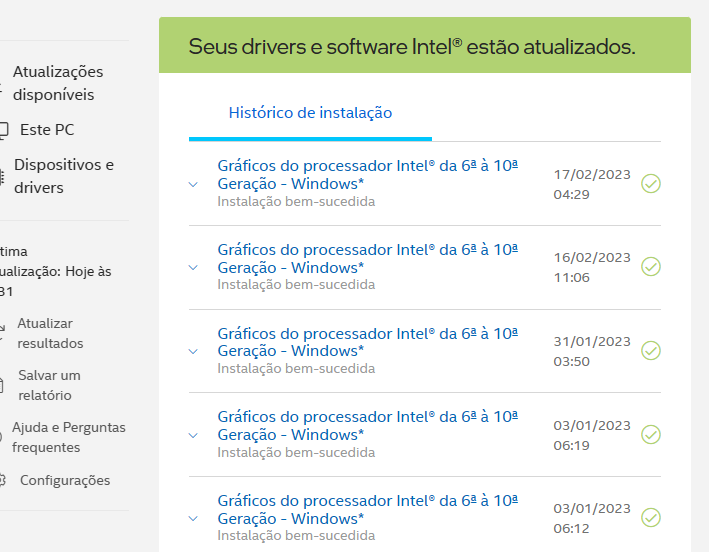The image size is (709, 552).
Task: Expand the 16/02/2023 11:06 installation entry
Action: click(193, 268)
